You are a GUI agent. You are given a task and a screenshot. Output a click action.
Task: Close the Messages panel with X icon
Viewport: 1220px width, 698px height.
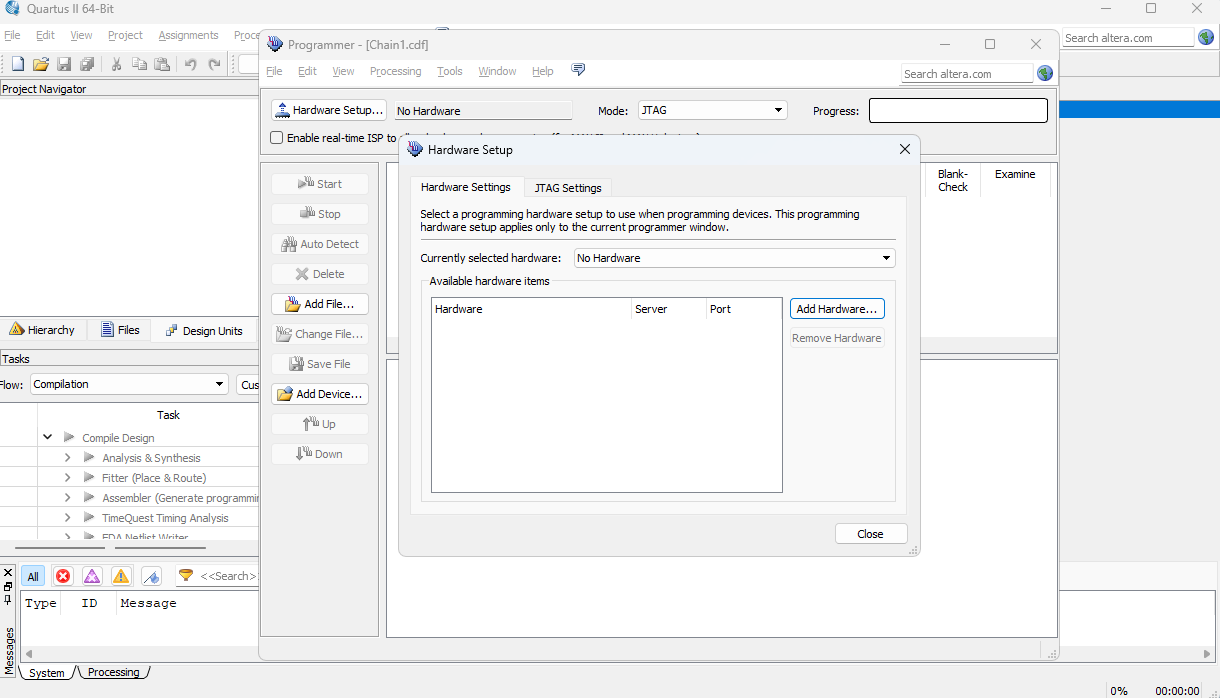[x=8, y=573]
